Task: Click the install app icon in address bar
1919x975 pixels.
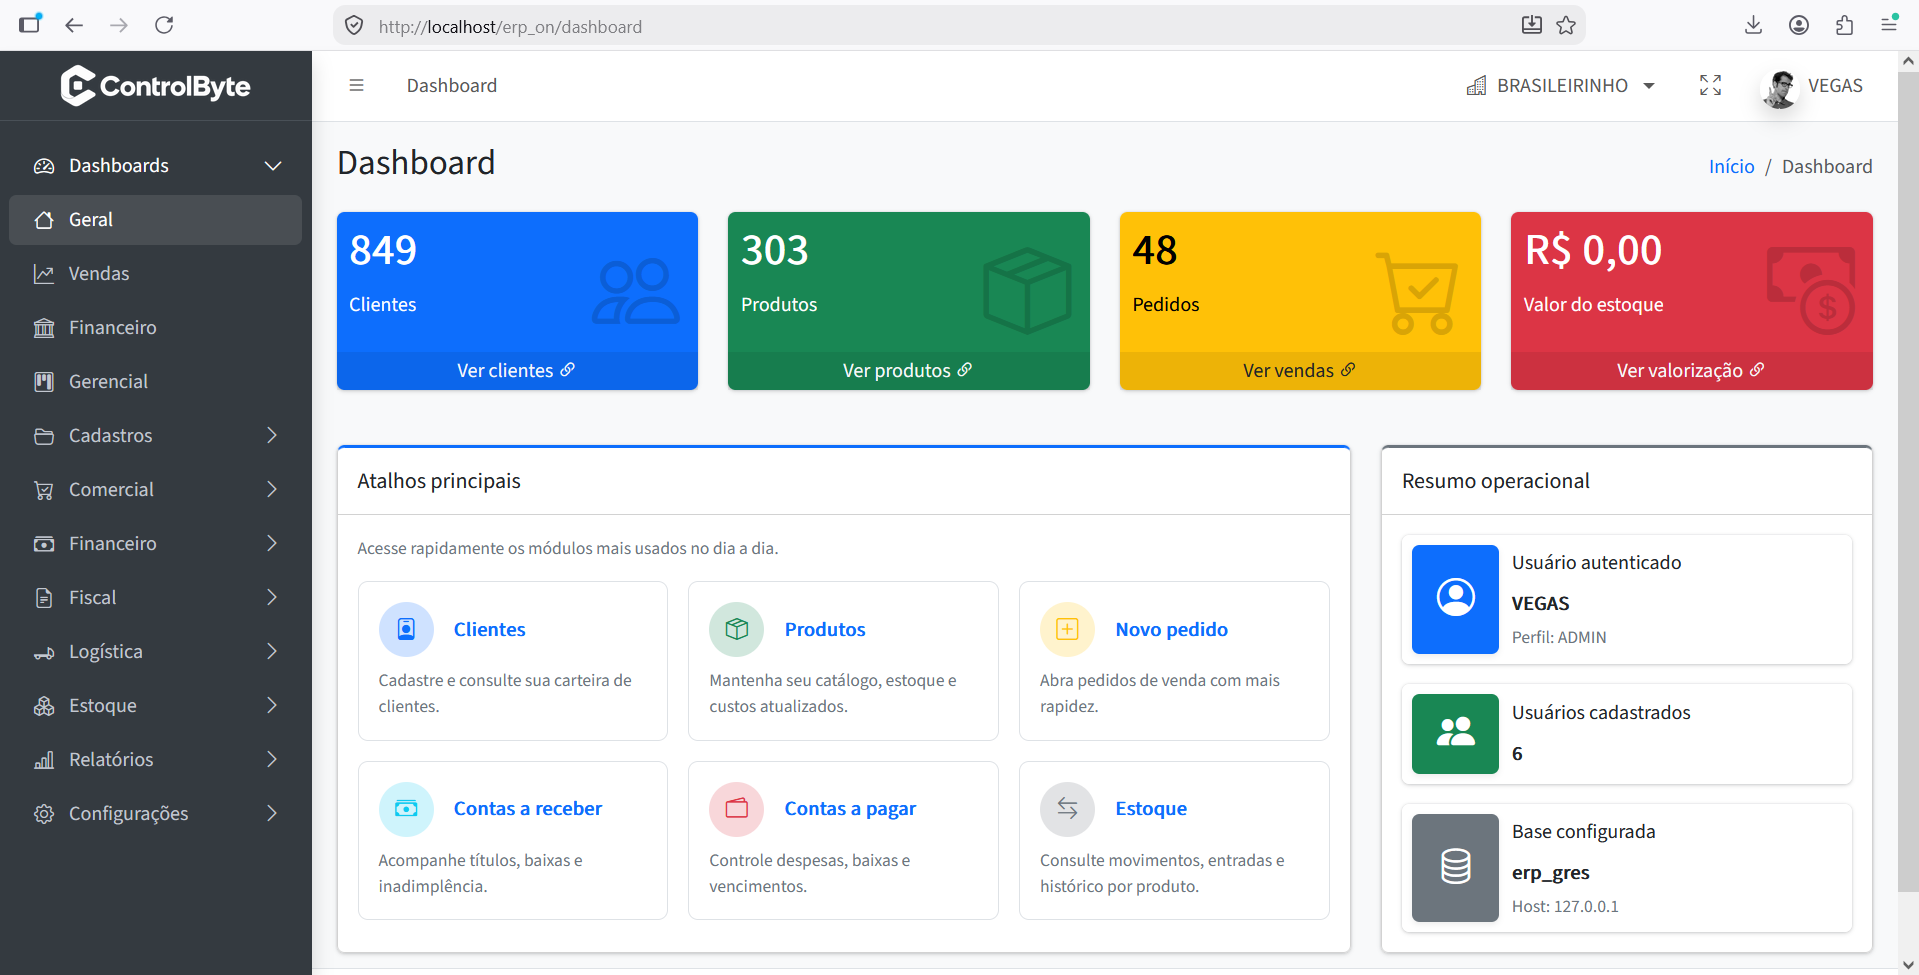Action: click(1531, 25)
